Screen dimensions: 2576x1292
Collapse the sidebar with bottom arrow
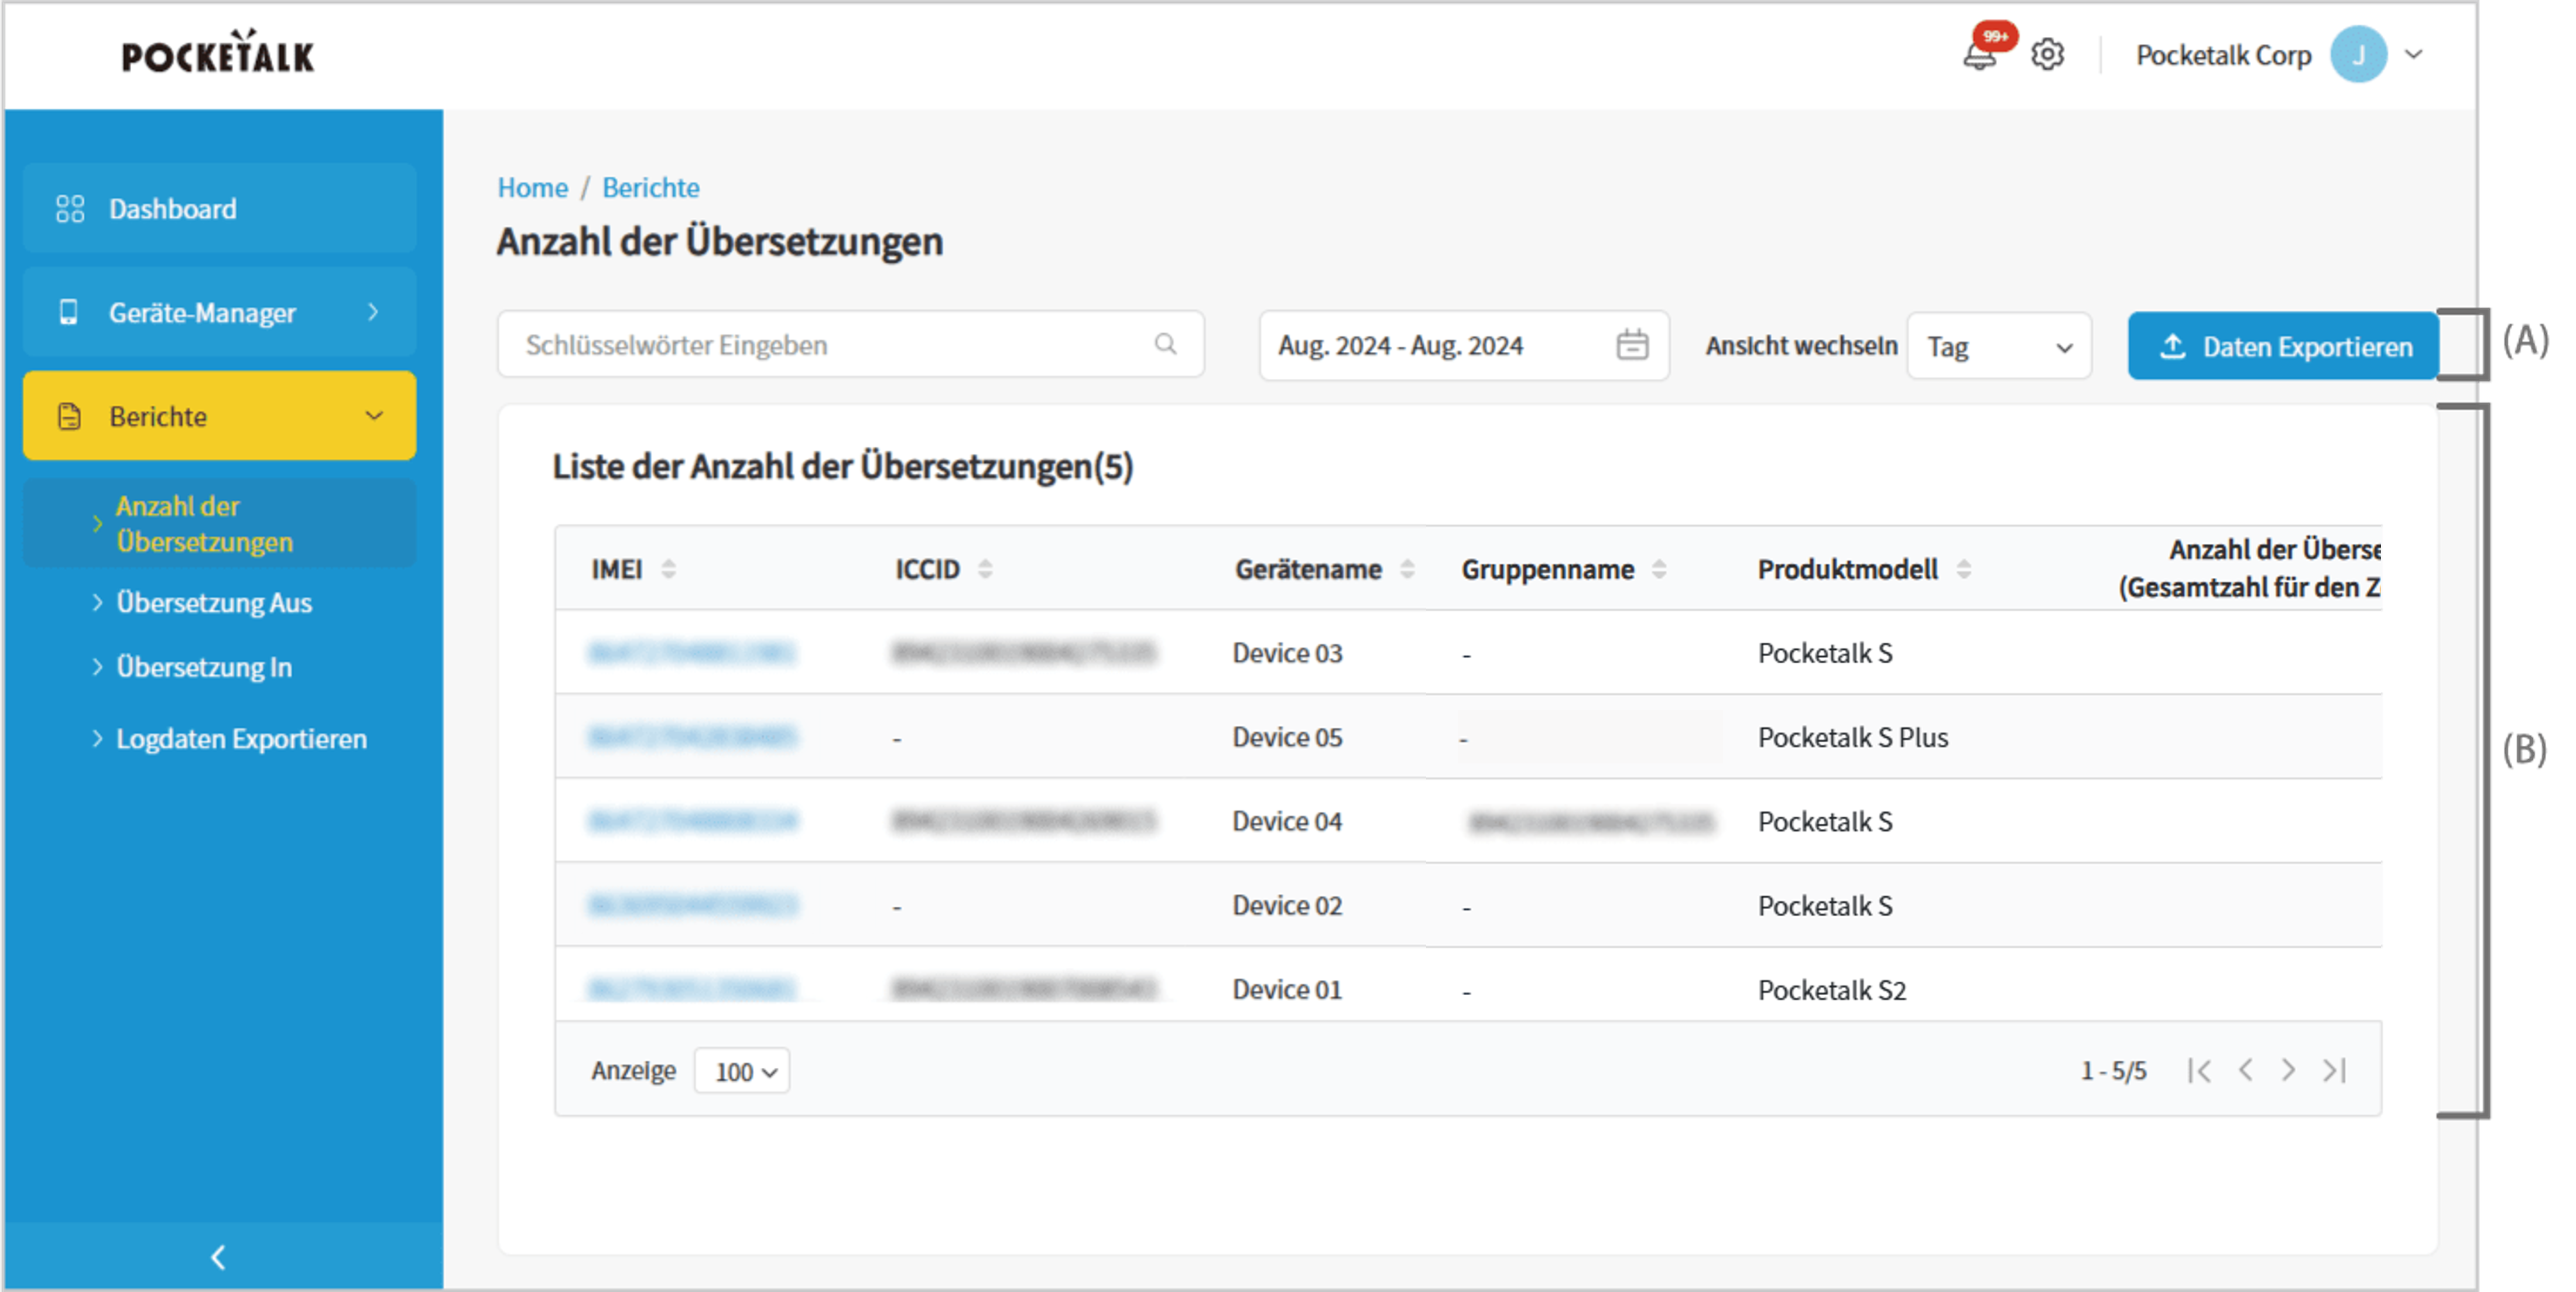click(x=218, y=1257)
